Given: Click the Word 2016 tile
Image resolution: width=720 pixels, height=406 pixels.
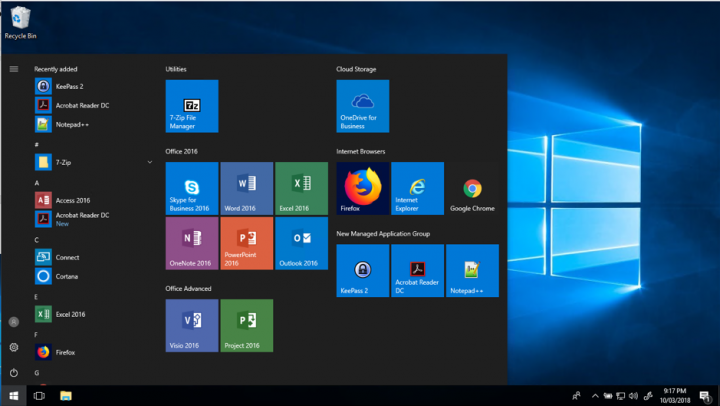Looking at the screenshot, I should [x=246, y=188].
